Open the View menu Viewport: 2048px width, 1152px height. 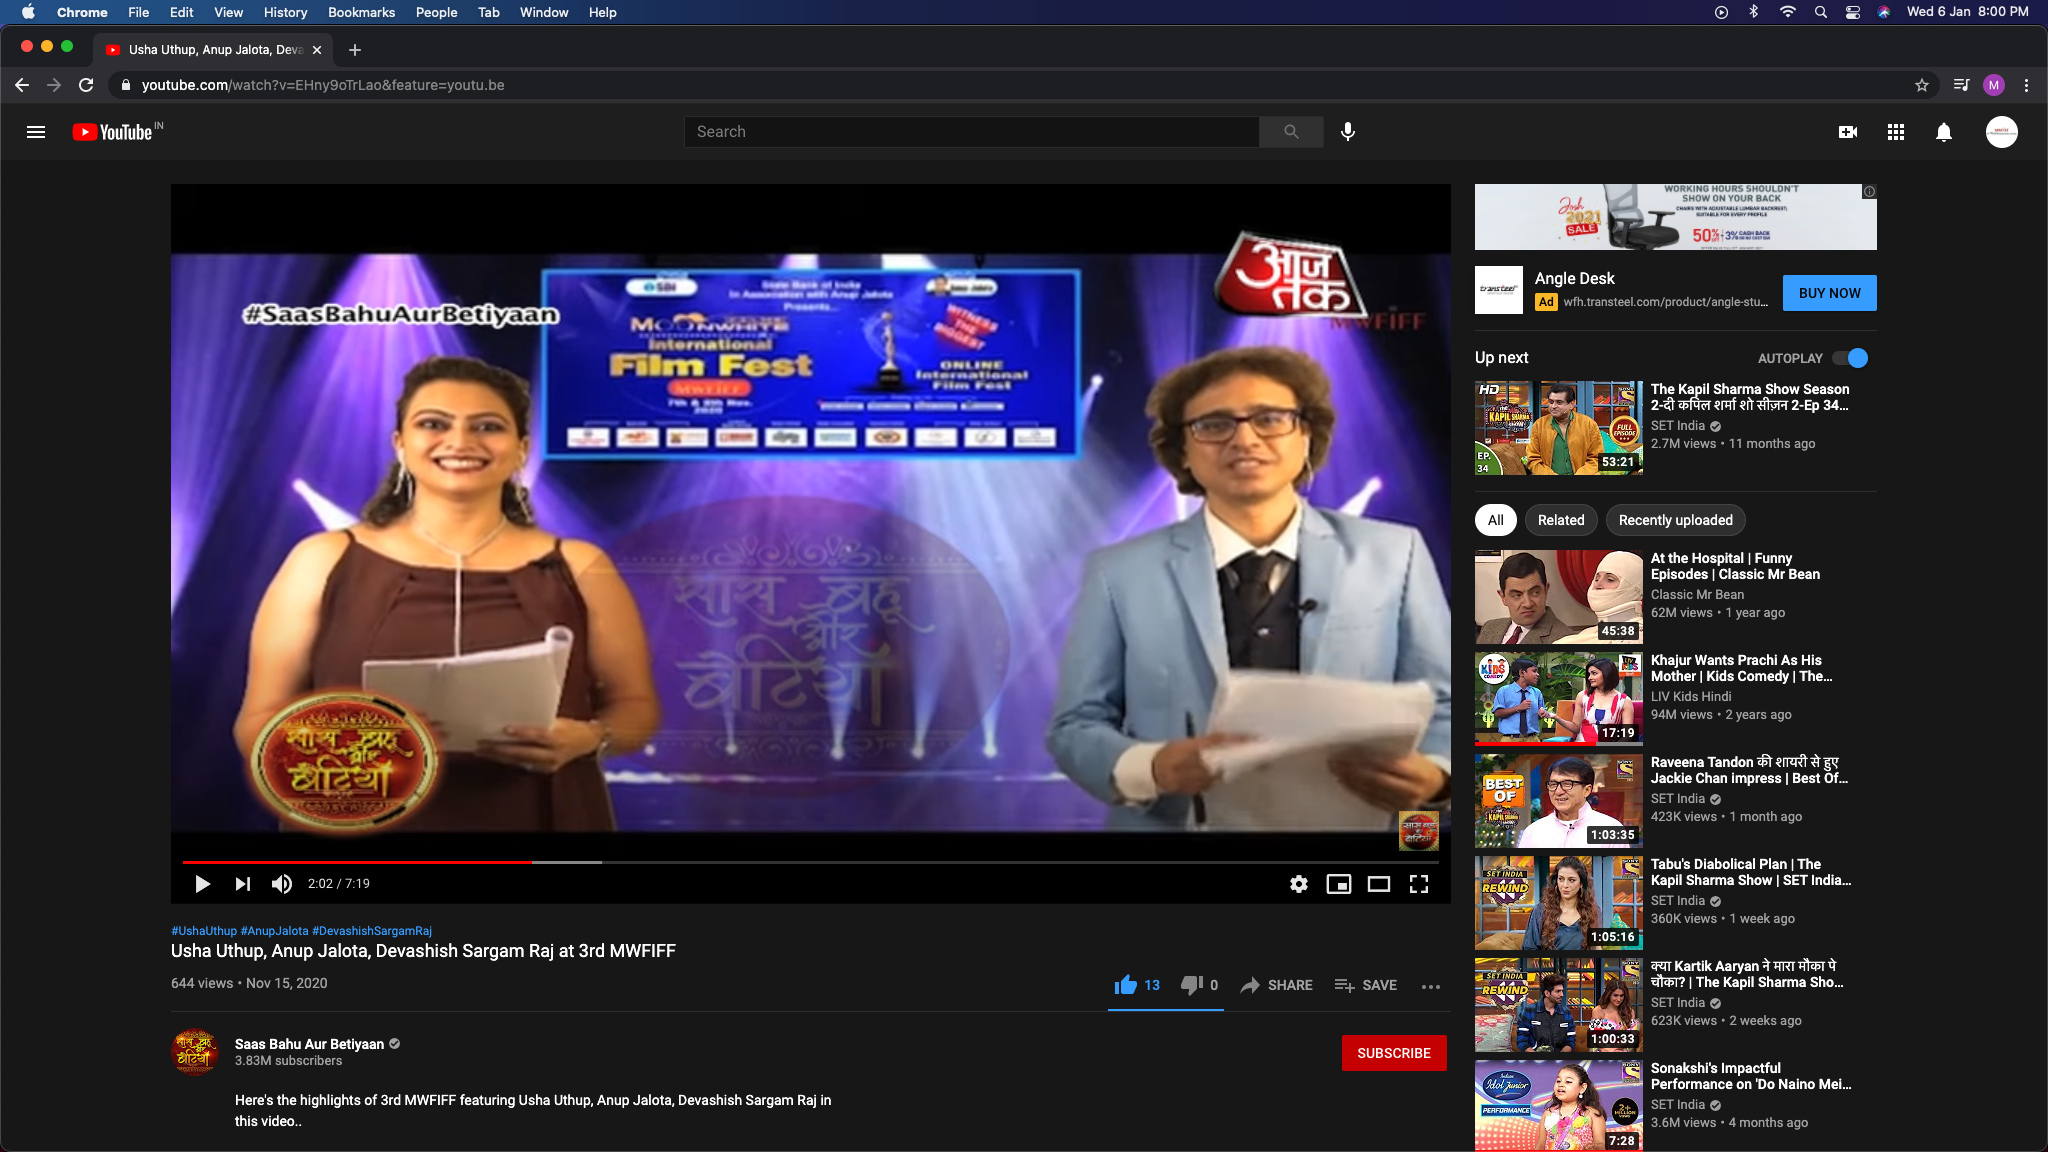[228, 12]
